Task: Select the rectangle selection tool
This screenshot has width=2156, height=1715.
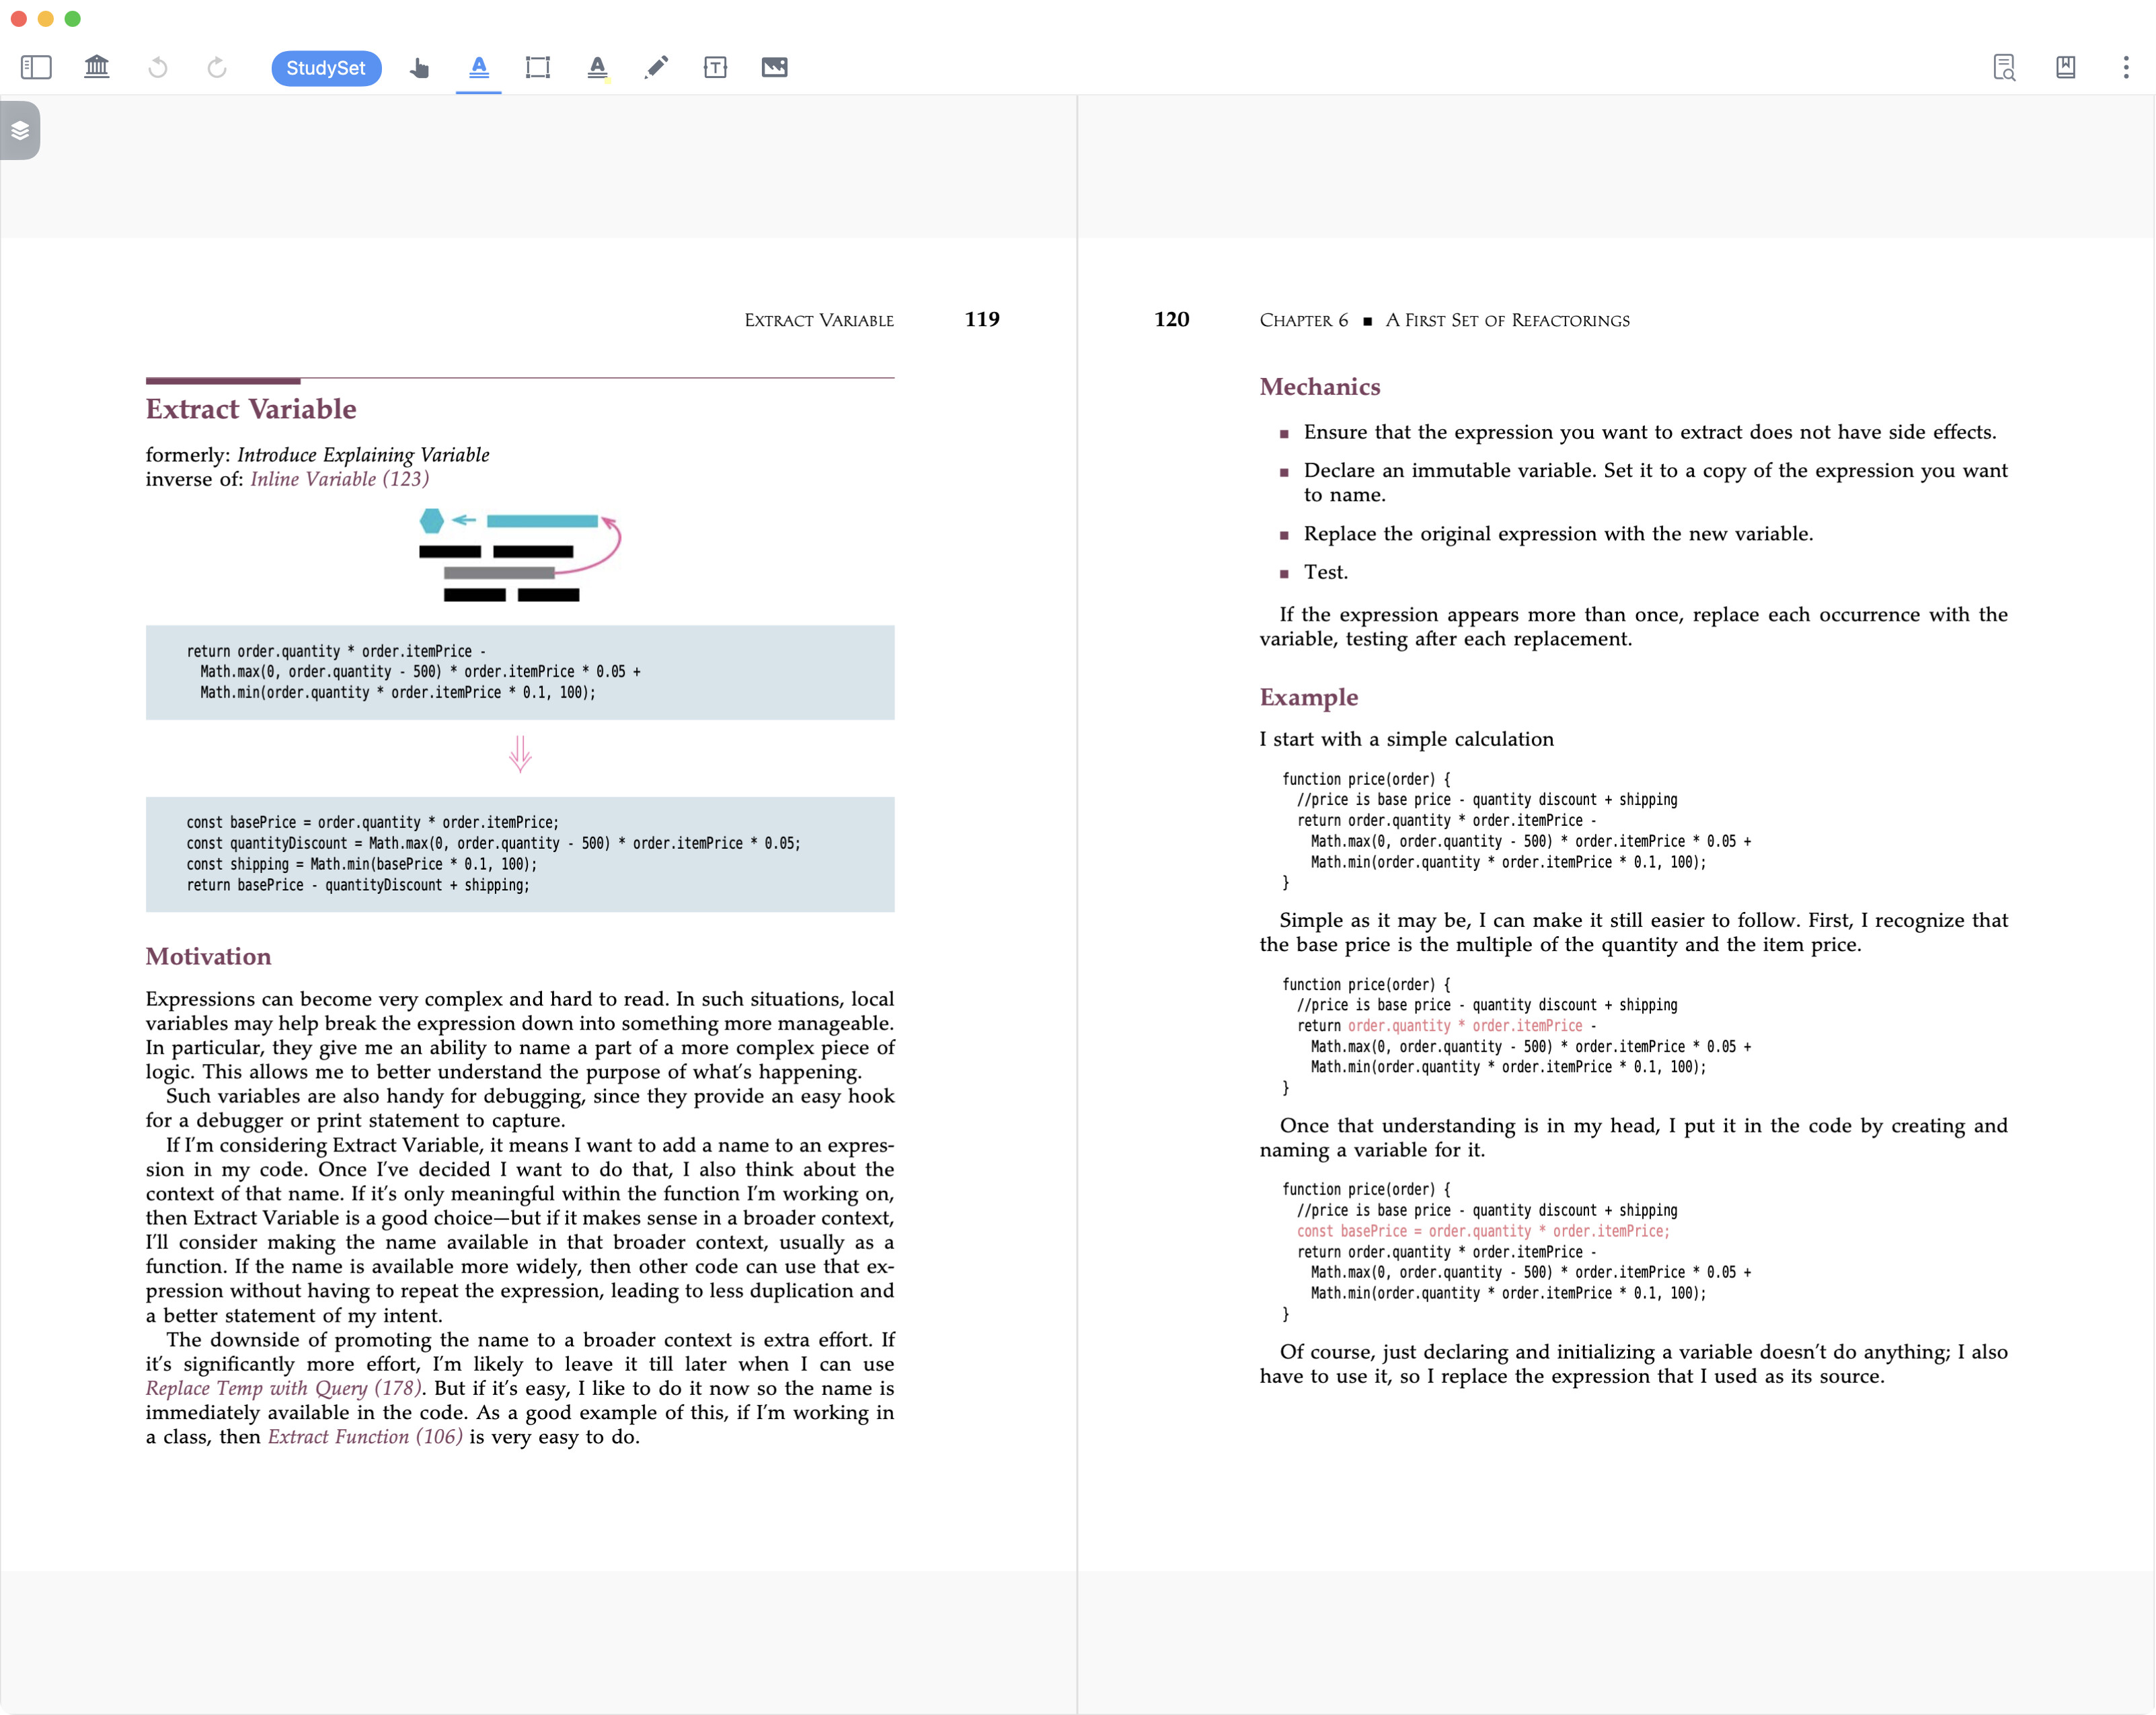Action: [x=538, y=67]
